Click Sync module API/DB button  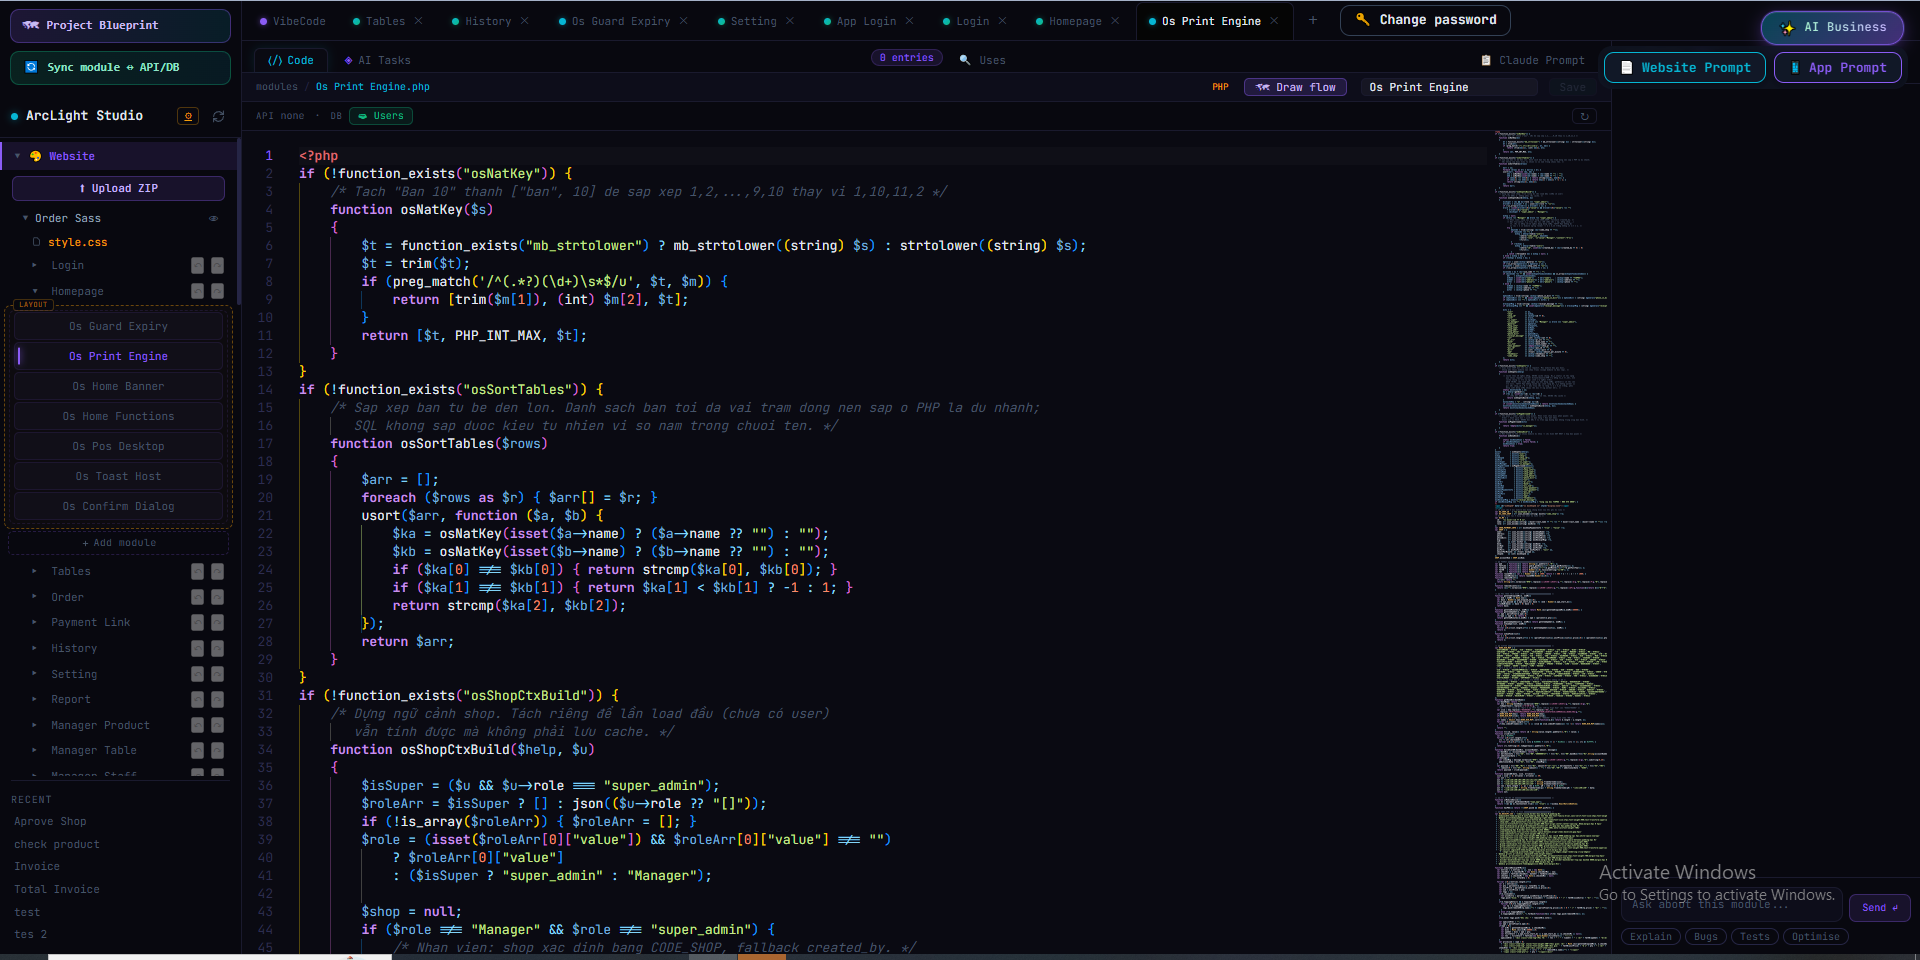[x=120, y=67]
